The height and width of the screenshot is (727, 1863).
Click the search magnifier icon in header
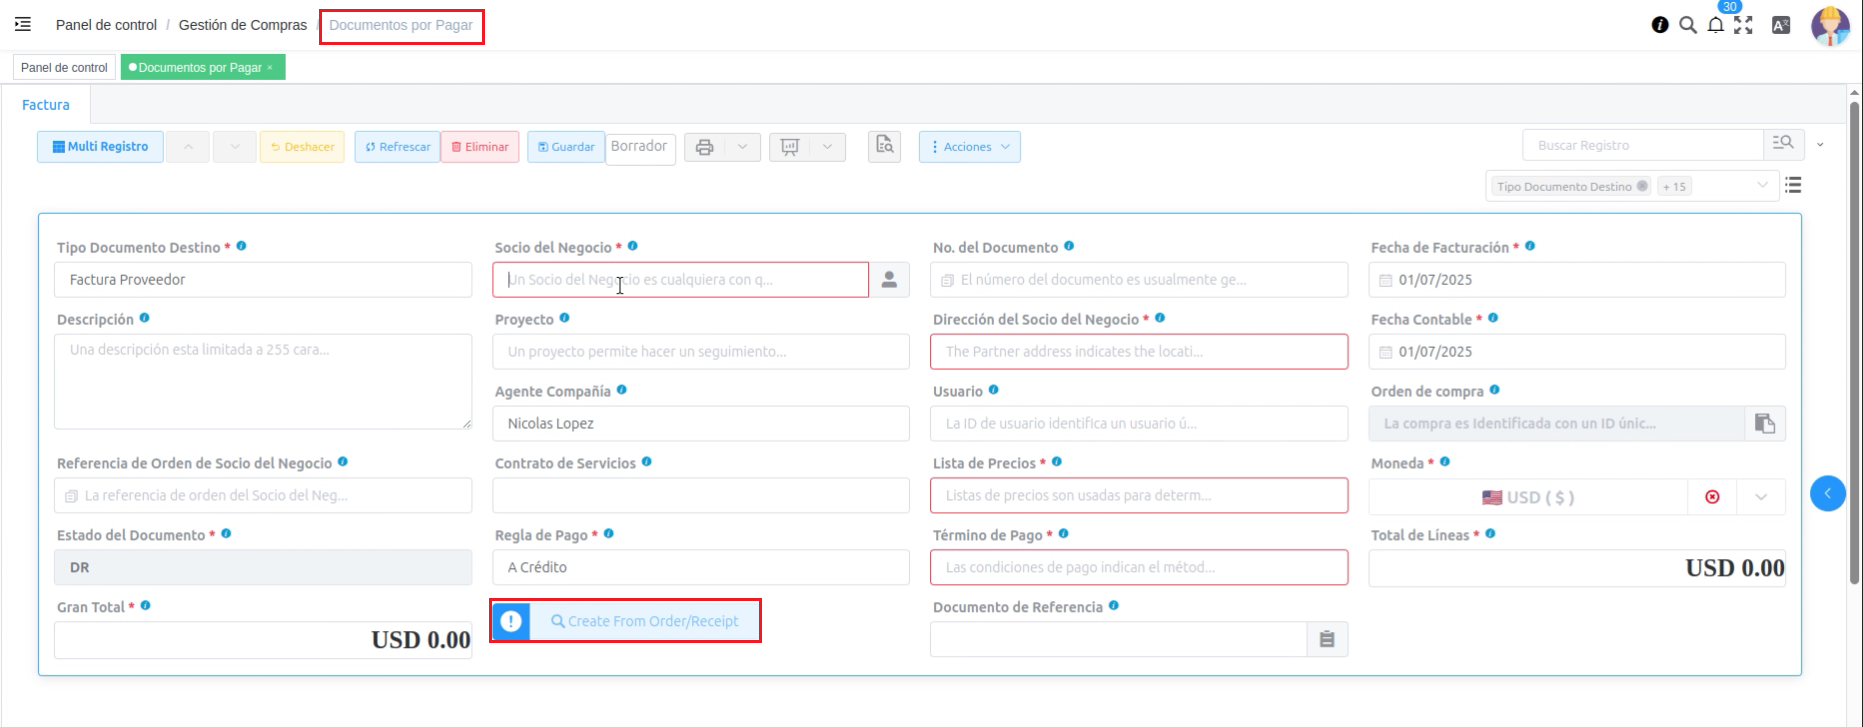[1688, 26]
